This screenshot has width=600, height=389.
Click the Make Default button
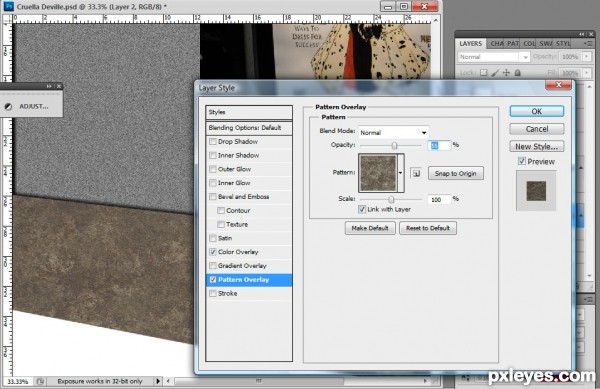pos(370,228)
